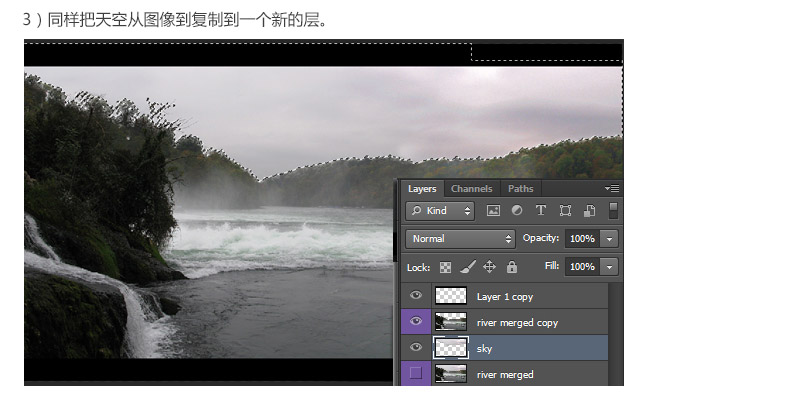Open the Fill slider dropdown arrow
The image size is (800, 393).
pos(609,266)
